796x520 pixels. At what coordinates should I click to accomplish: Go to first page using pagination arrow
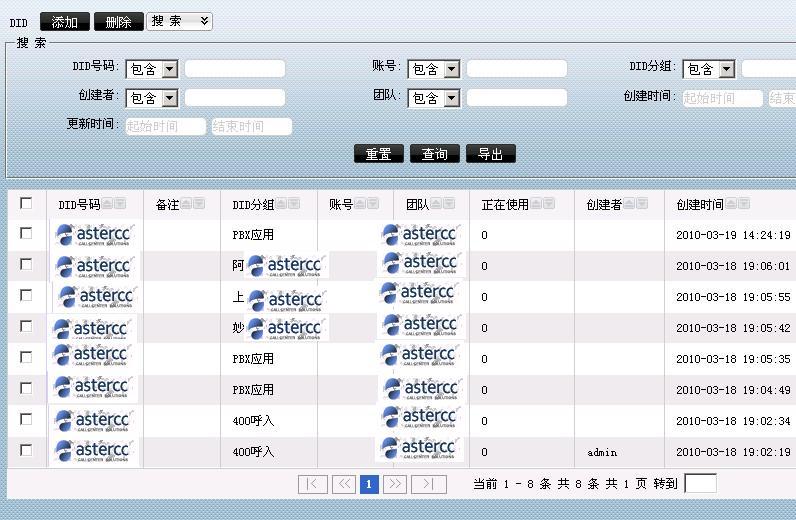click(313, 484)
